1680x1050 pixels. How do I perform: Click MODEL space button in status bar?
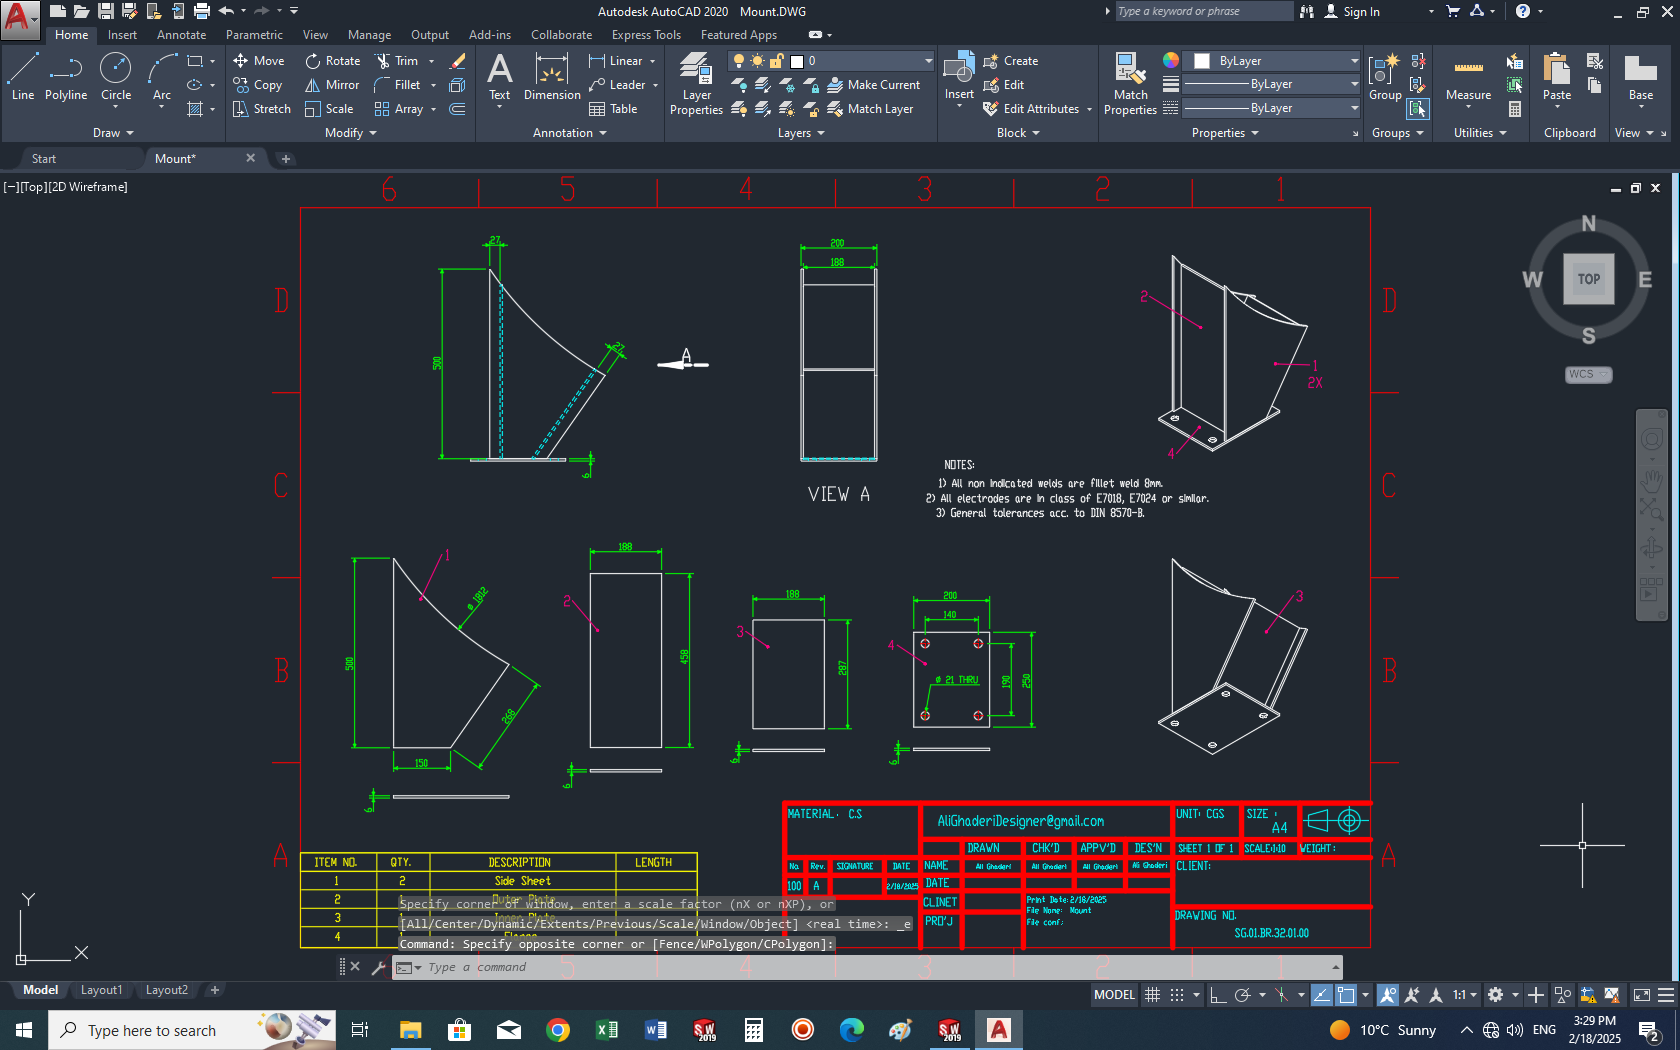[1114, 995]
